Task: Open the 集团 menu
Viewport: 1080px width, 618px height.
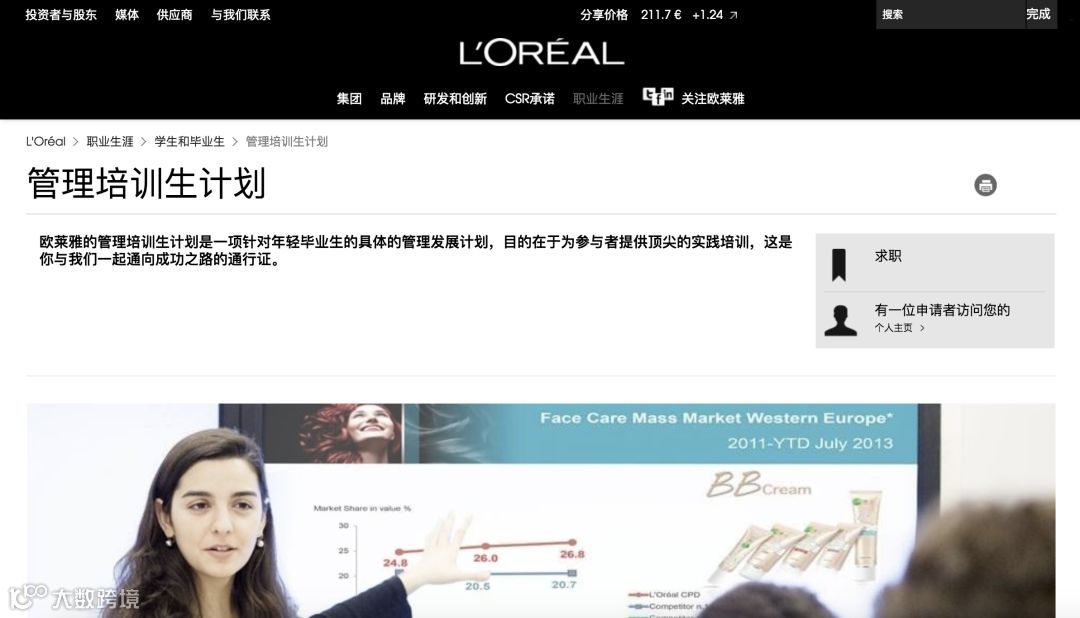Action: (x=349, y=99)
